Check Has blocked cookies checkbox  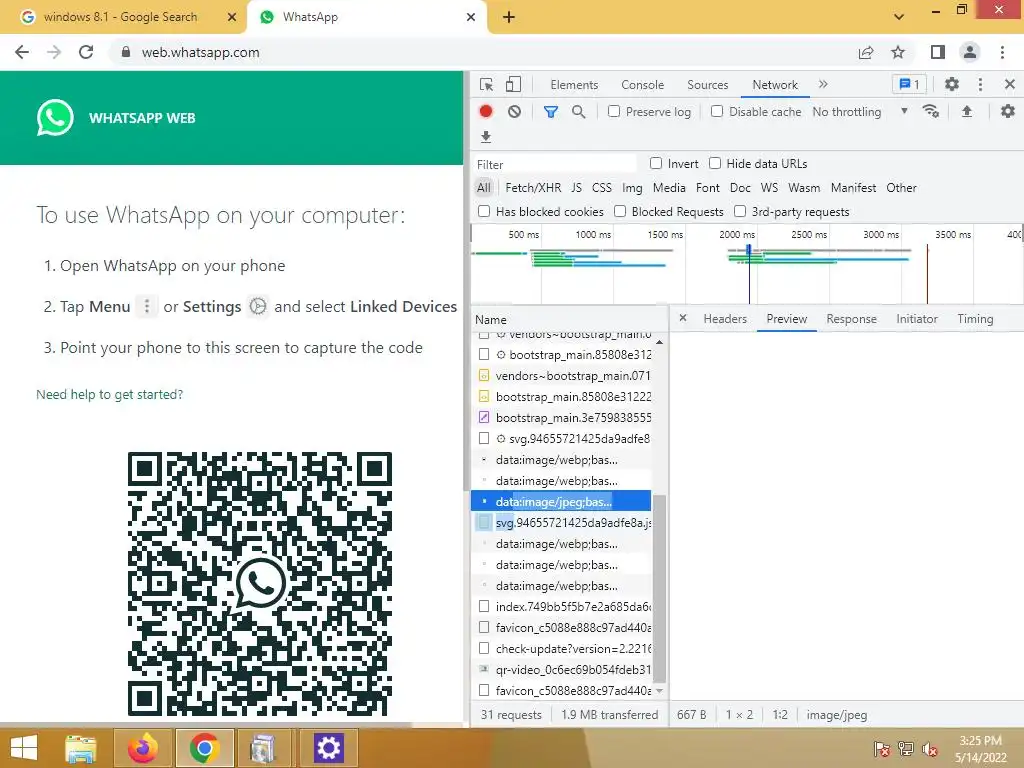pos(484,211)
